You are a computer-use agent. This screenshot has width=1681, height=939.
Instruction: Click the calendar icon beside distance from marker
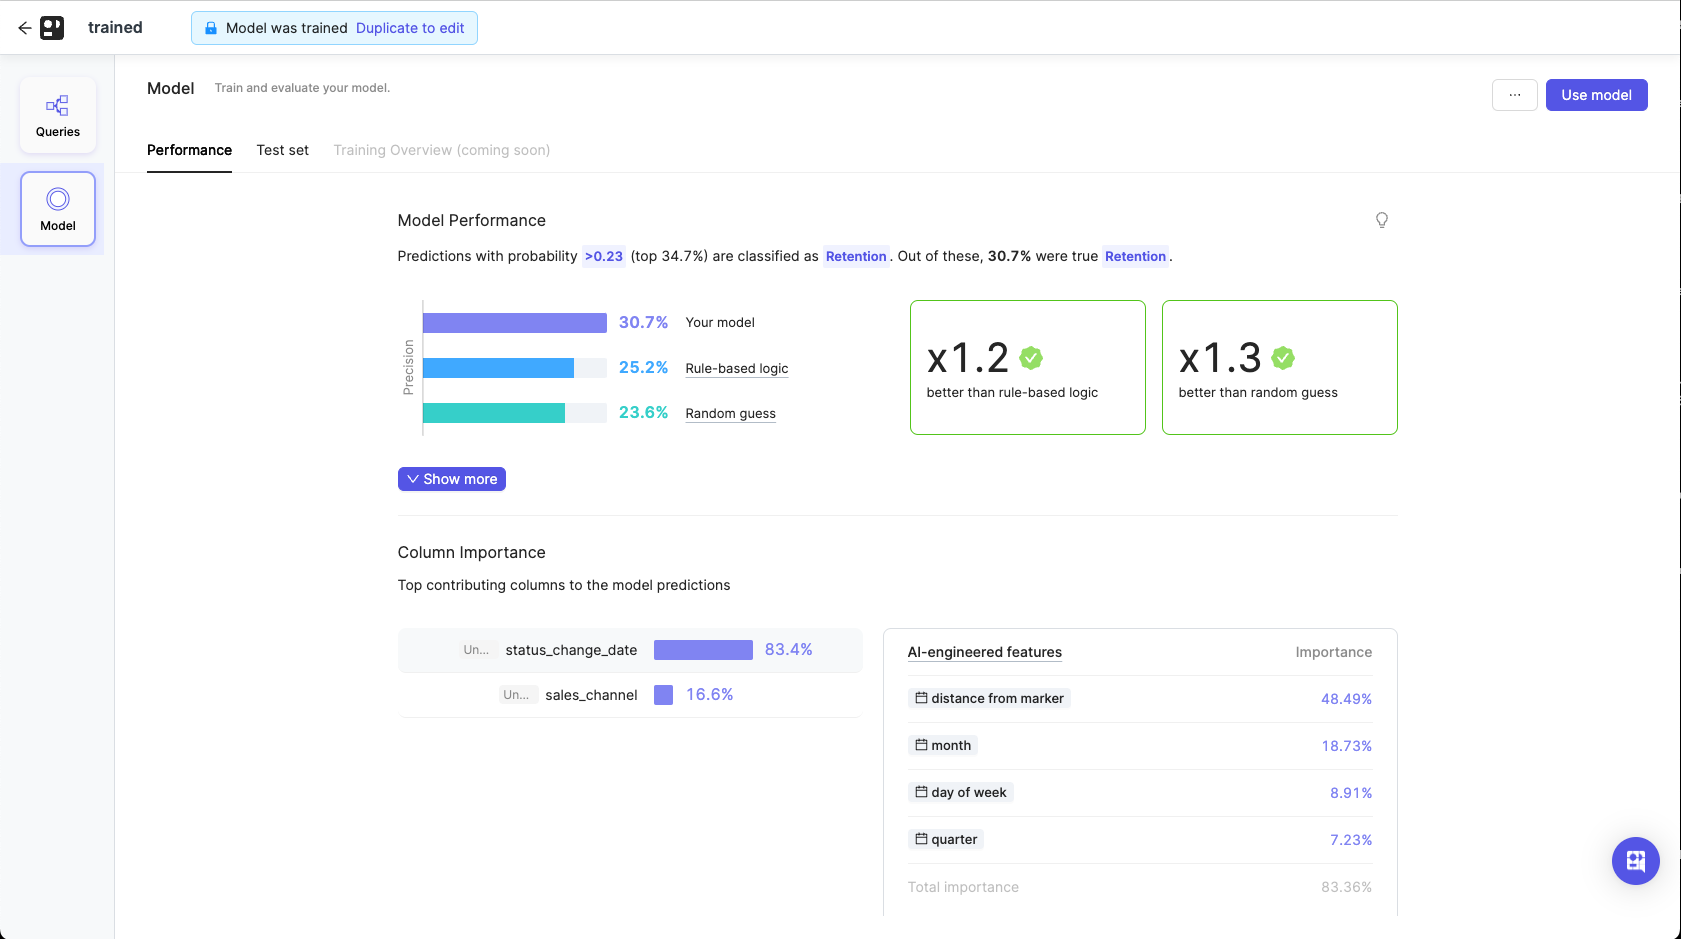coord(921,698)
